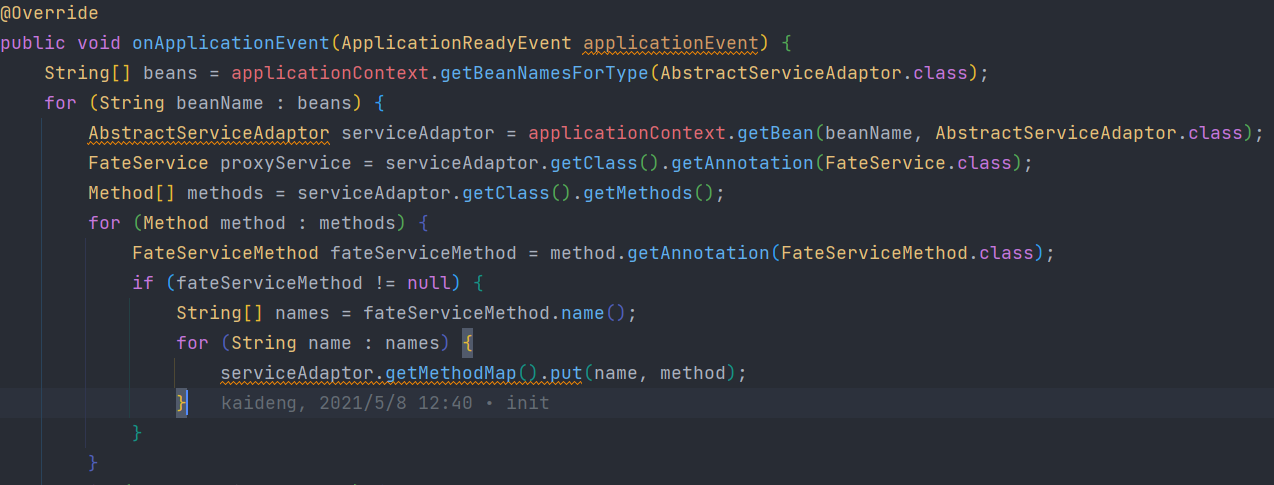
Task: Click the public keyword
Action: [33, 43]
